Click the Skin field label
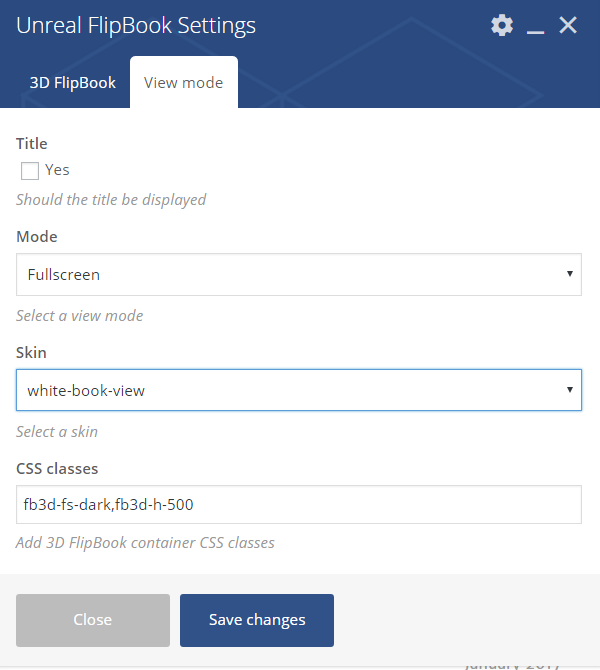 [31, 353]
